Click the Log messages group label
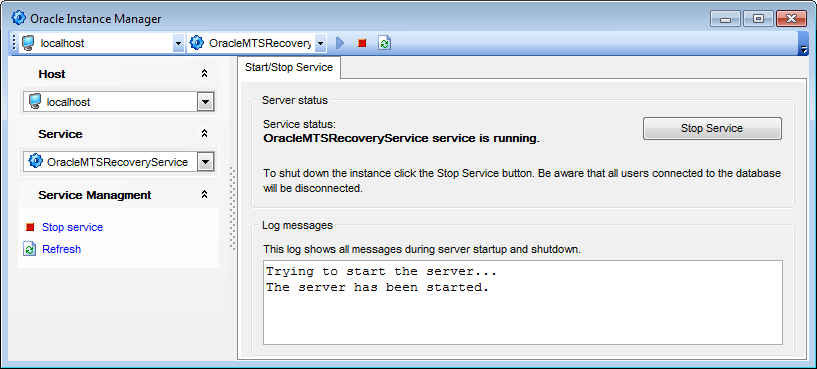 [x=297, y=225]
